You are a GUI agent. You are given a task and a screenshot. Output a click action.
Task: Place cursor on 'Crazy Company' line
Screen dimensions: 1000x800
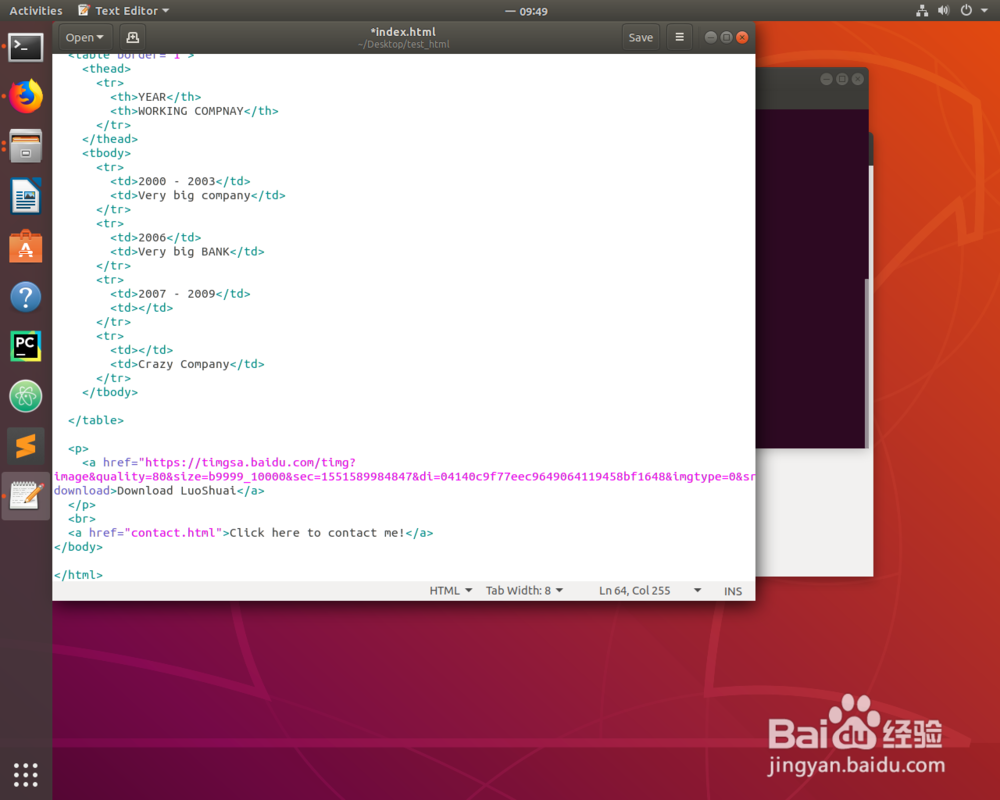[x=188, y=364]
